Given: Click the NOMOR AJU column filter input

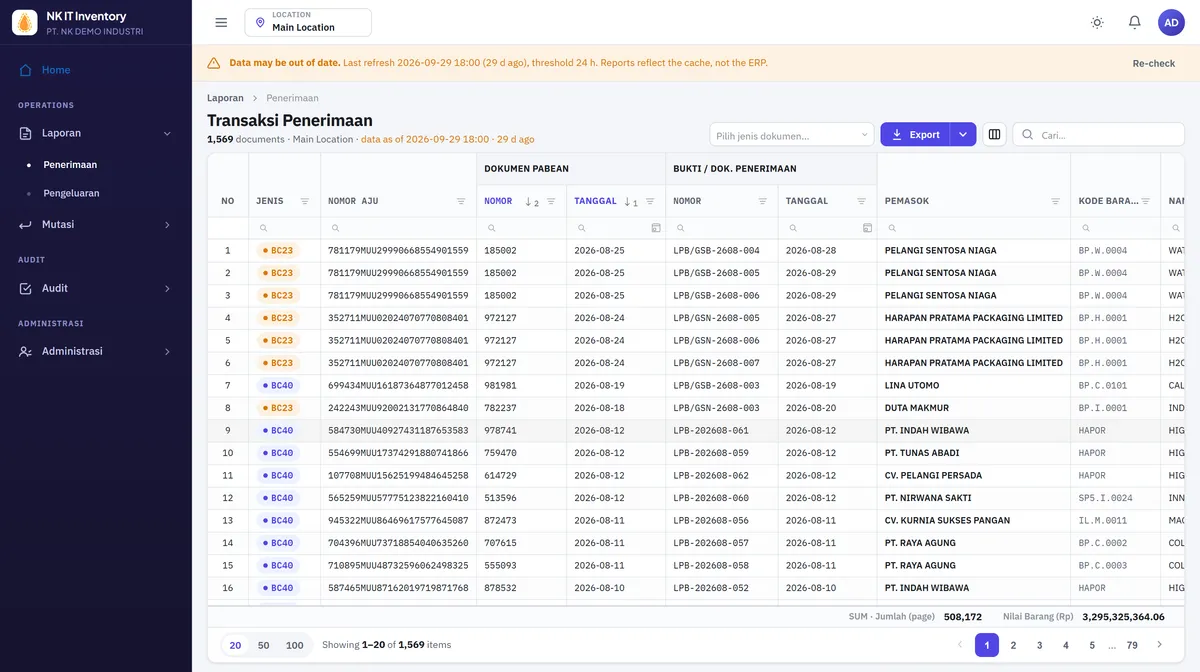Looking at the screenshot, I should click(x=398, y=228).
